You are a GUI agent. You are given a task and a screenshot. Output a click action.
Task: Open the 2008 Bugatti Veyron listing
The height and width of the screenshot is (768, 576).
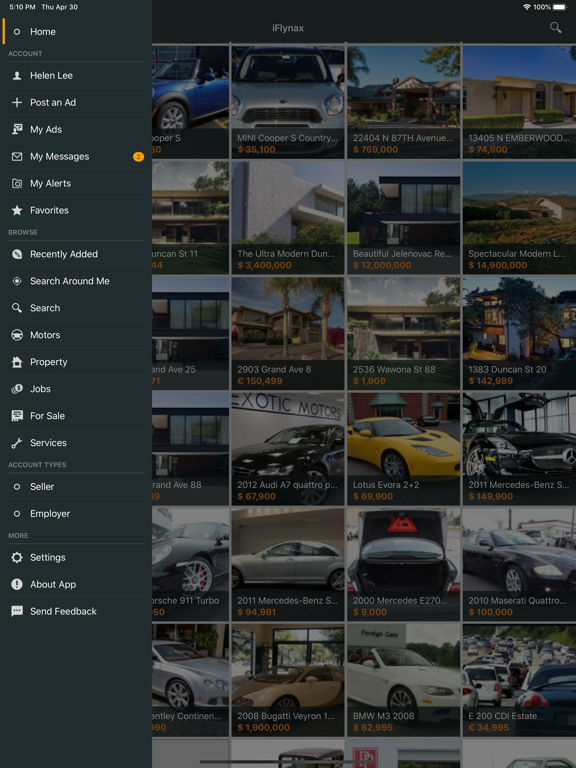(x=288, y=680)
